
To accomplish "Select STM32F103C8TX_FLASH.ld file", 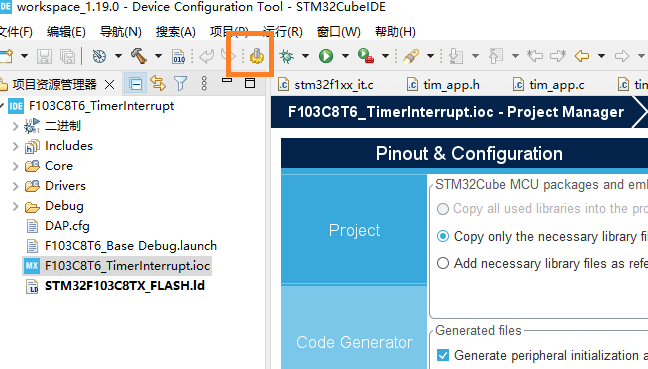I will click(x=124, y=286).
